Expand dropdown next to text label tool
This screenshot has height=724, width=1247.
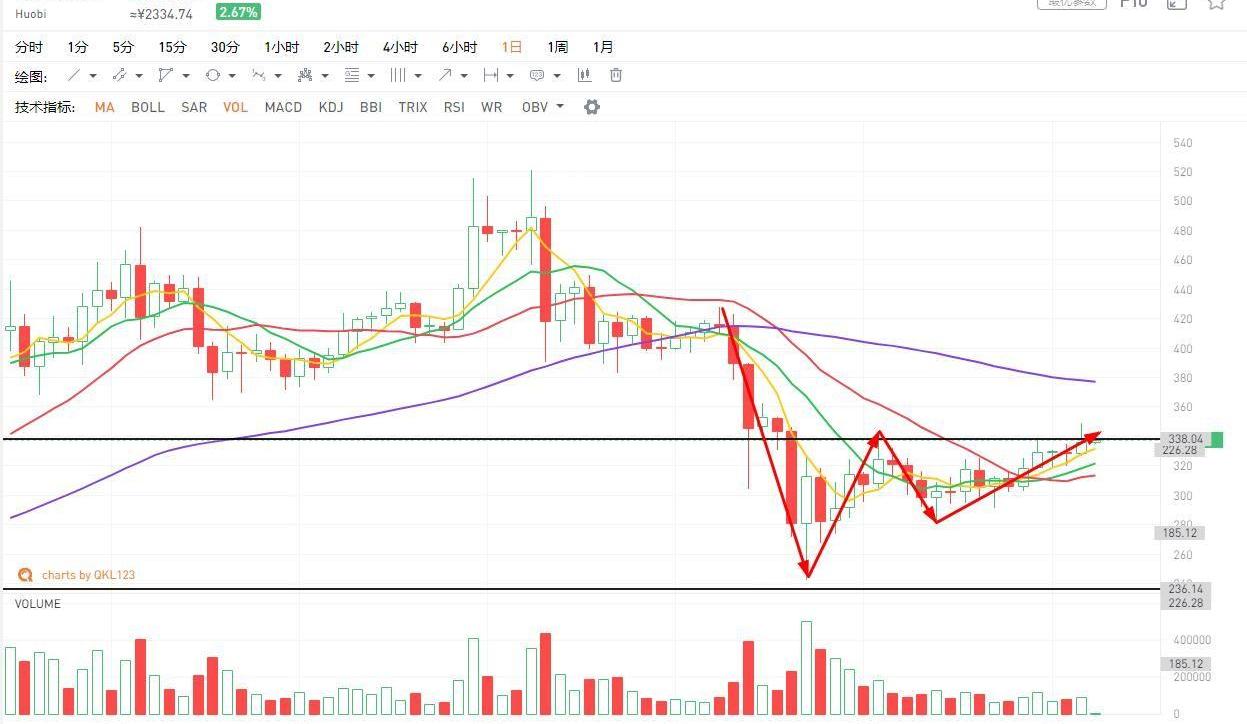click(557, 76)
